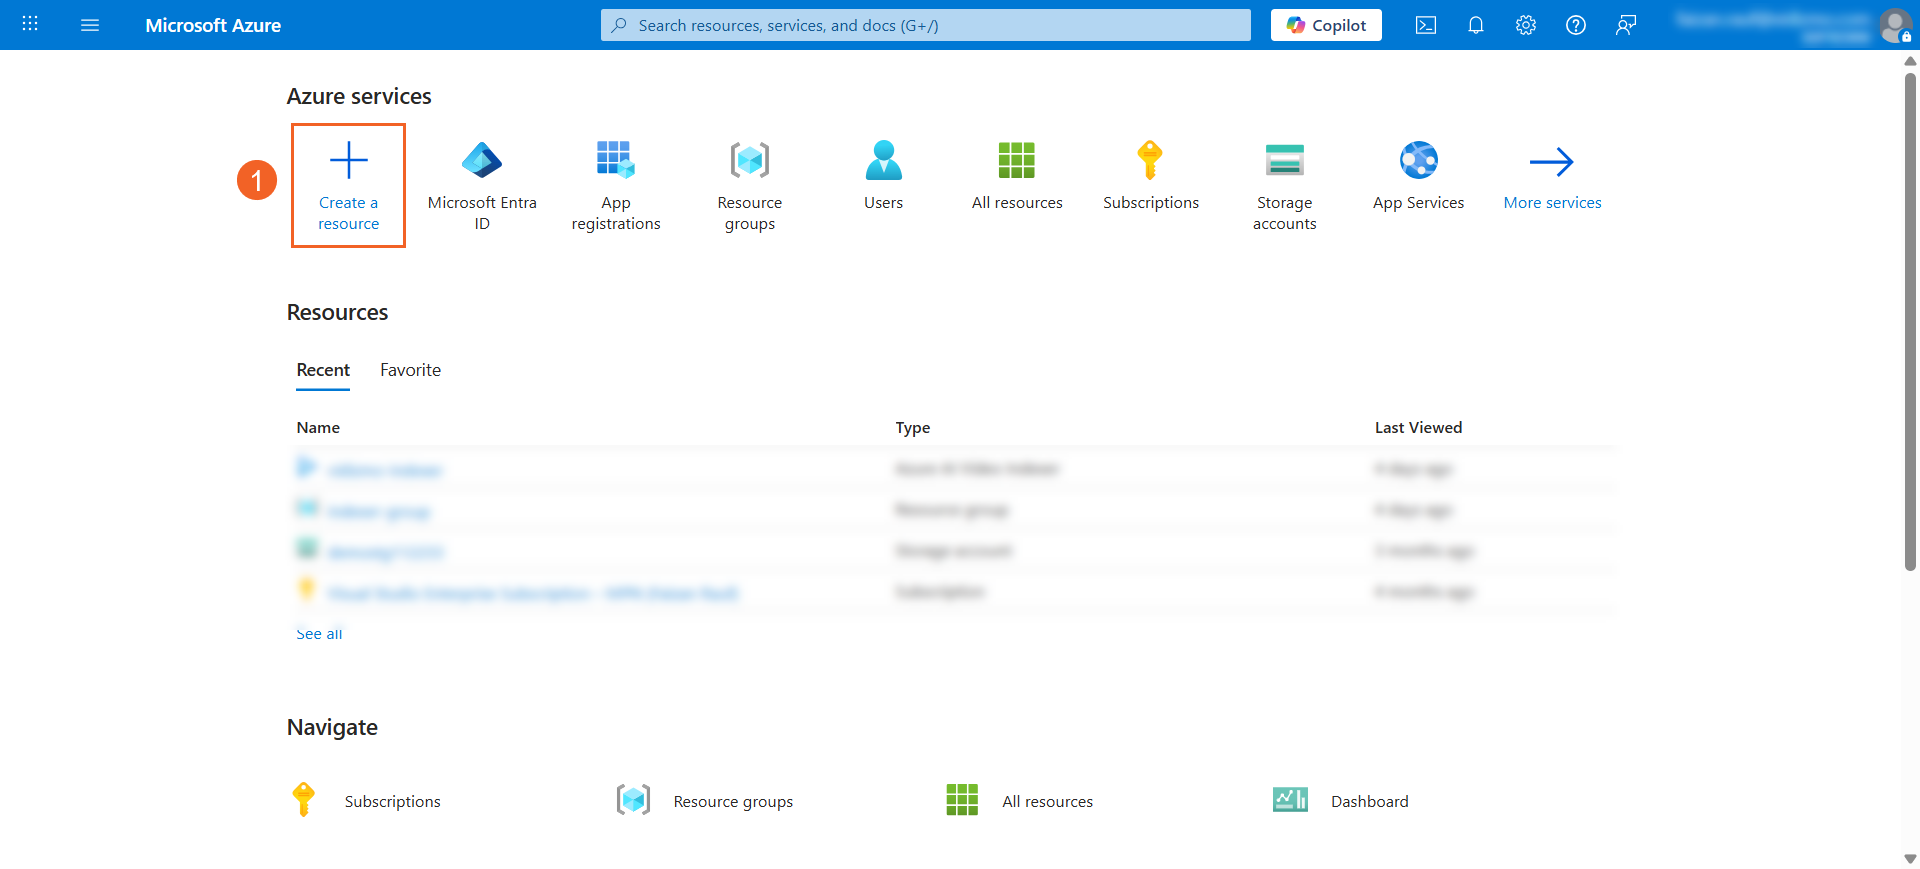Image resolution: width=1920 pixels, height=869 pixels.
Task: Open Storage accounts service
Action: (1284, 161)
